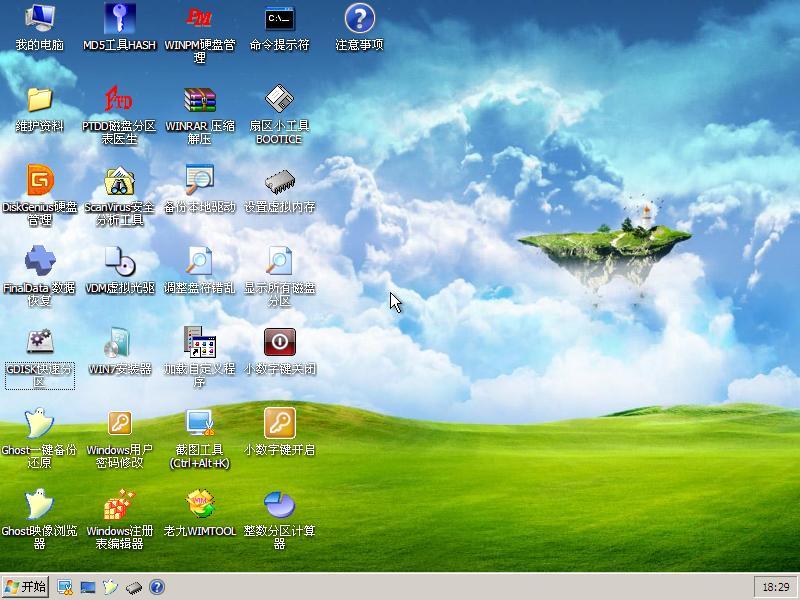The height and width of the screenshot is (600, 800).
Task: Click taskbar screenshot tool quick-launch icon
Action: pos(65,587)
